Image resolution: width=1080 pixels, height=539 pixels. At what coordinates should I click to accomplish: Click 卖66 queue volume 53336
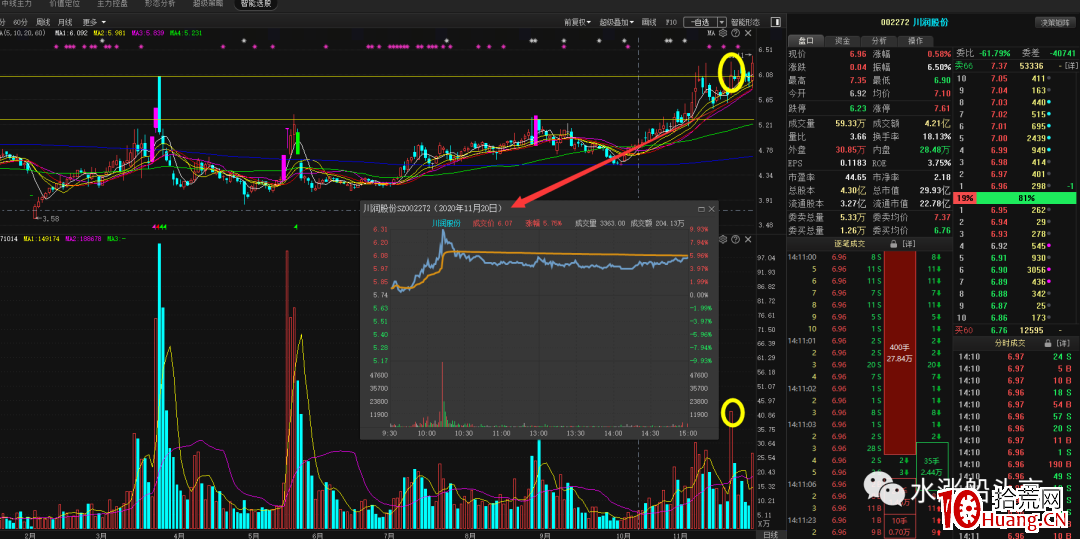[1030, 66]
